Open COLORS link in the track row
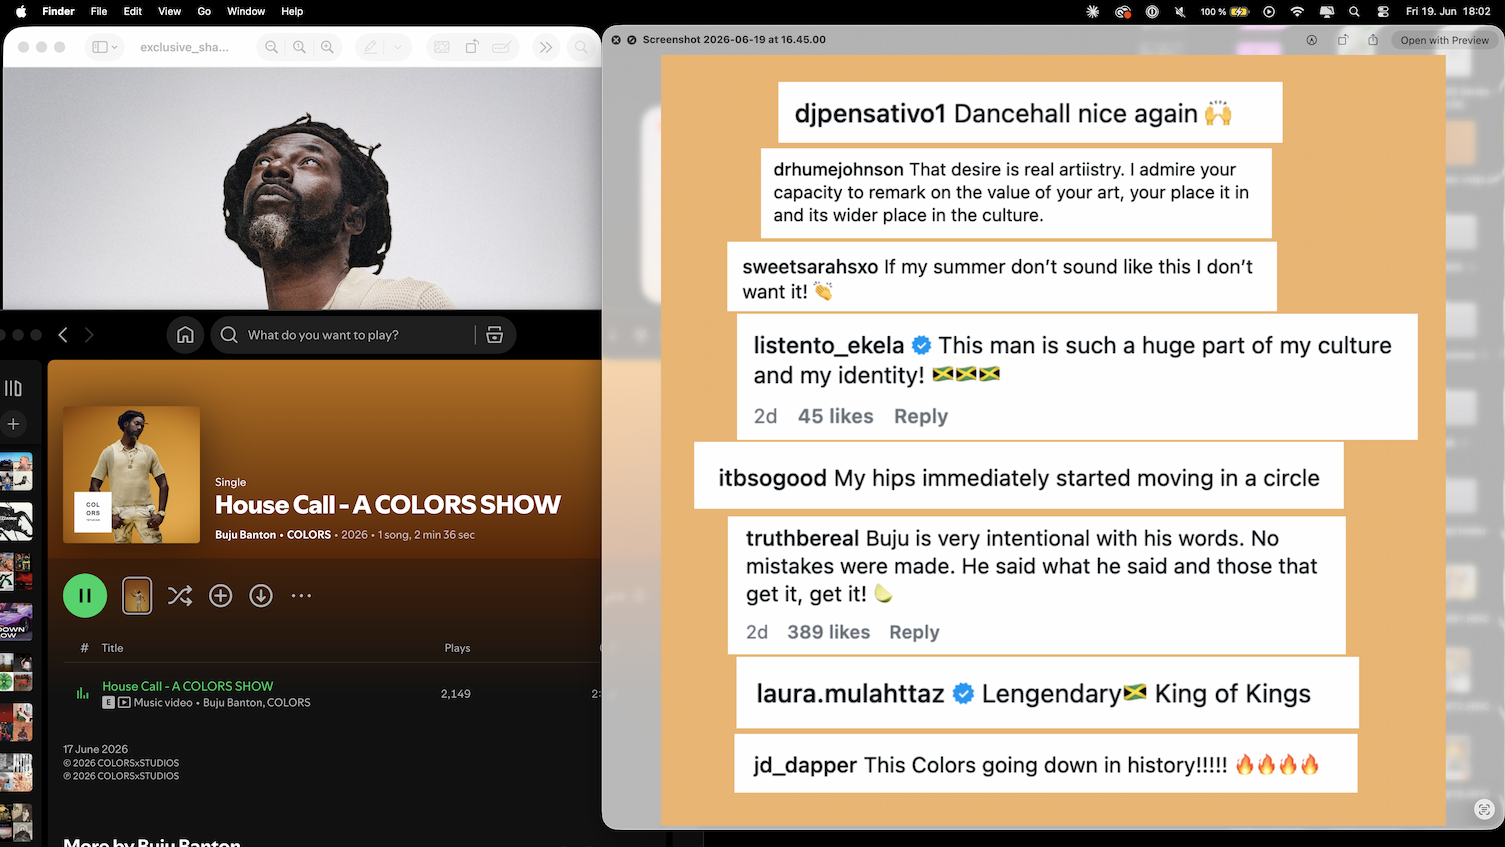 288,703
